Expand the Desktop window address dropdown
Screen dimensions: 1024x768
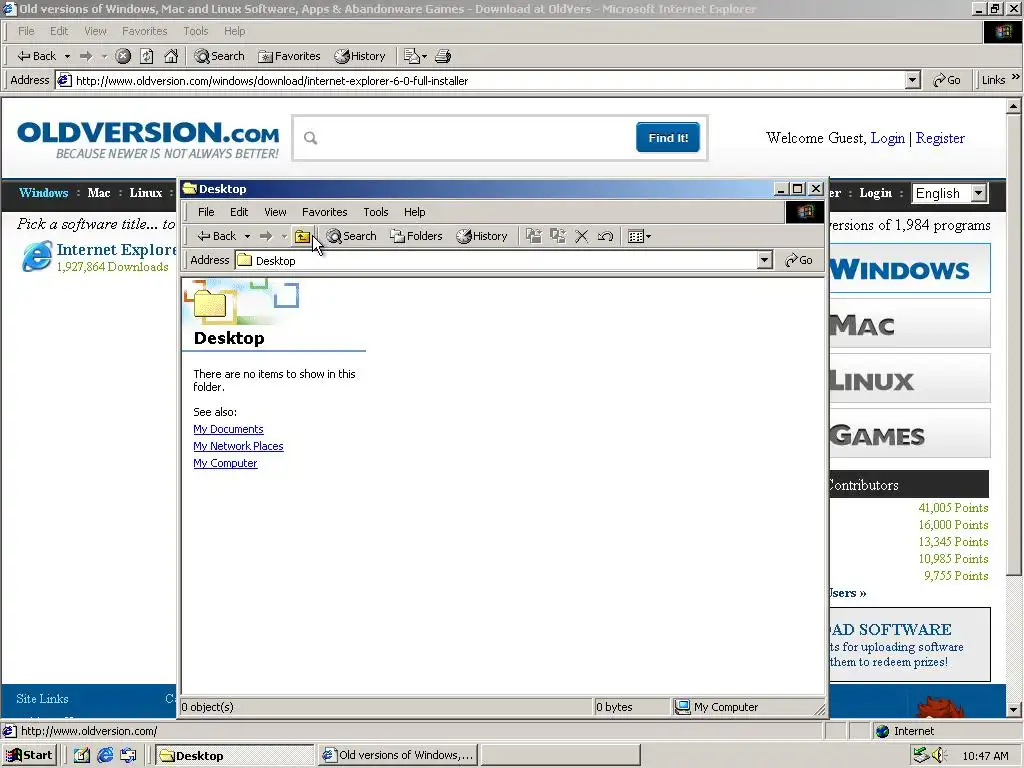point(765,261)
